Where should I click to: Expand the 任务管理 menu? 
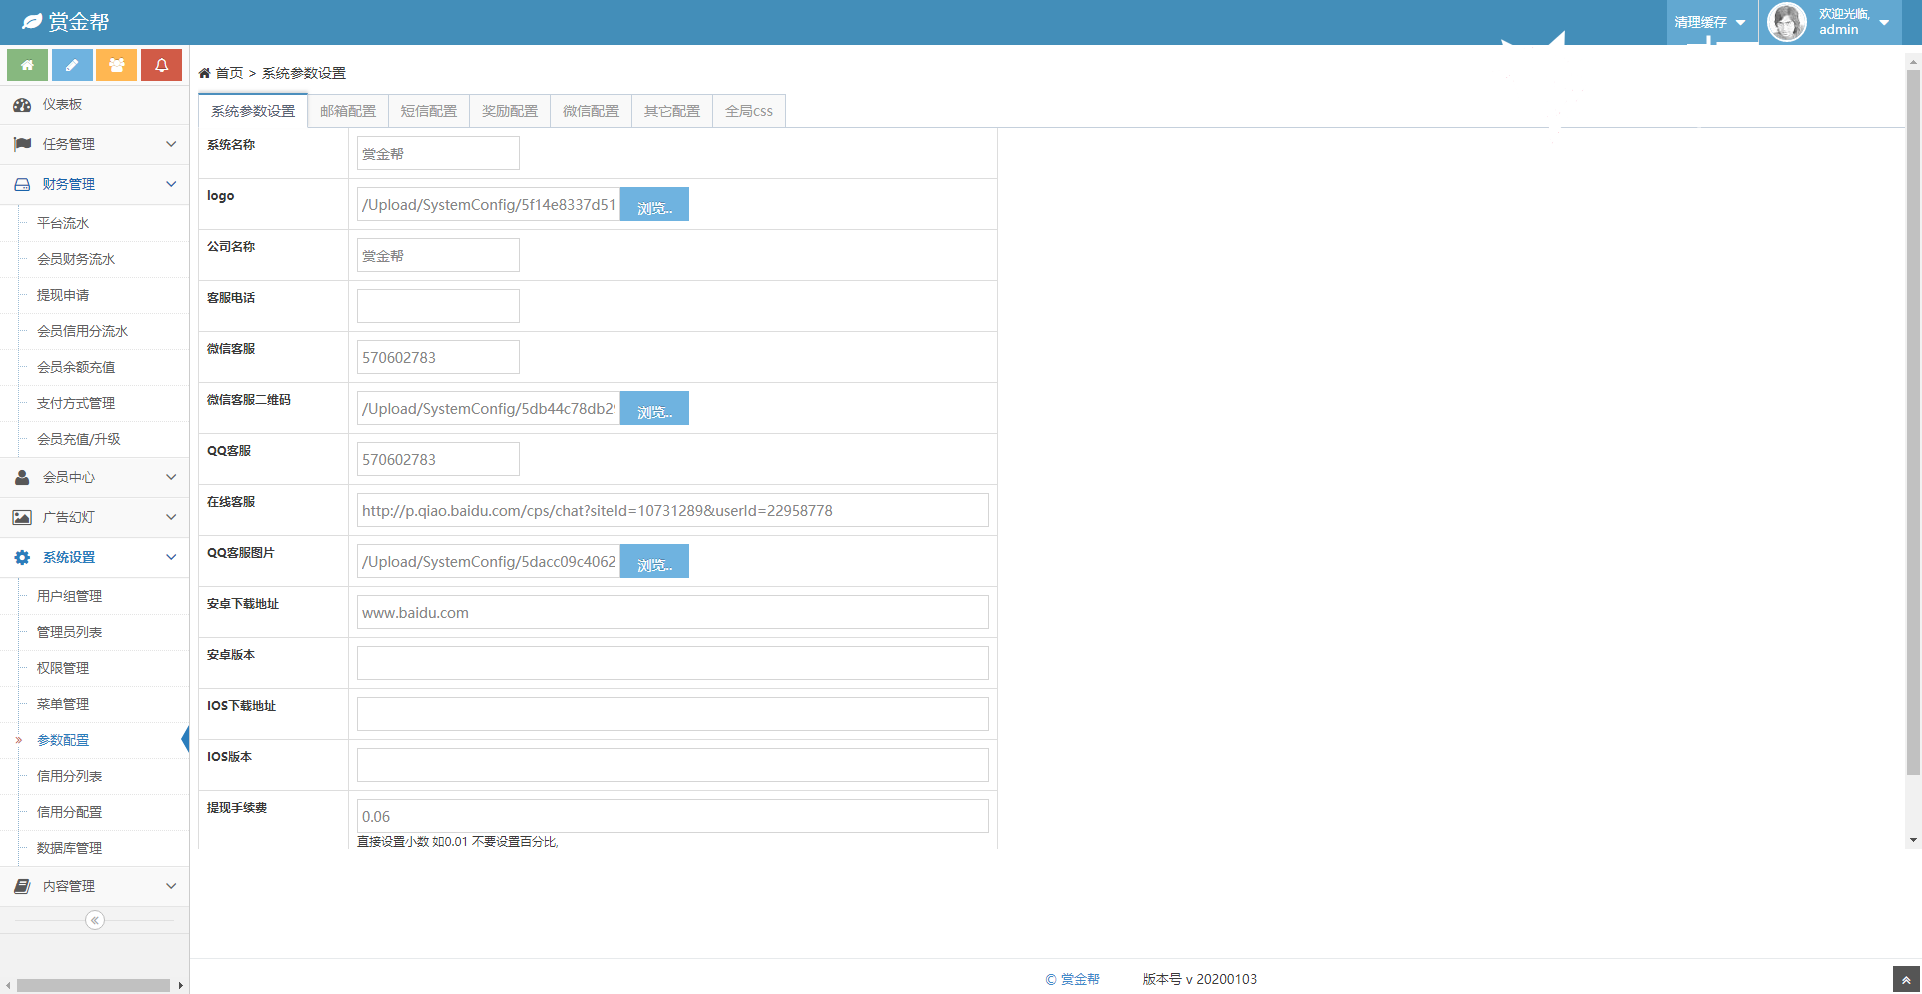tap(94, 144)
